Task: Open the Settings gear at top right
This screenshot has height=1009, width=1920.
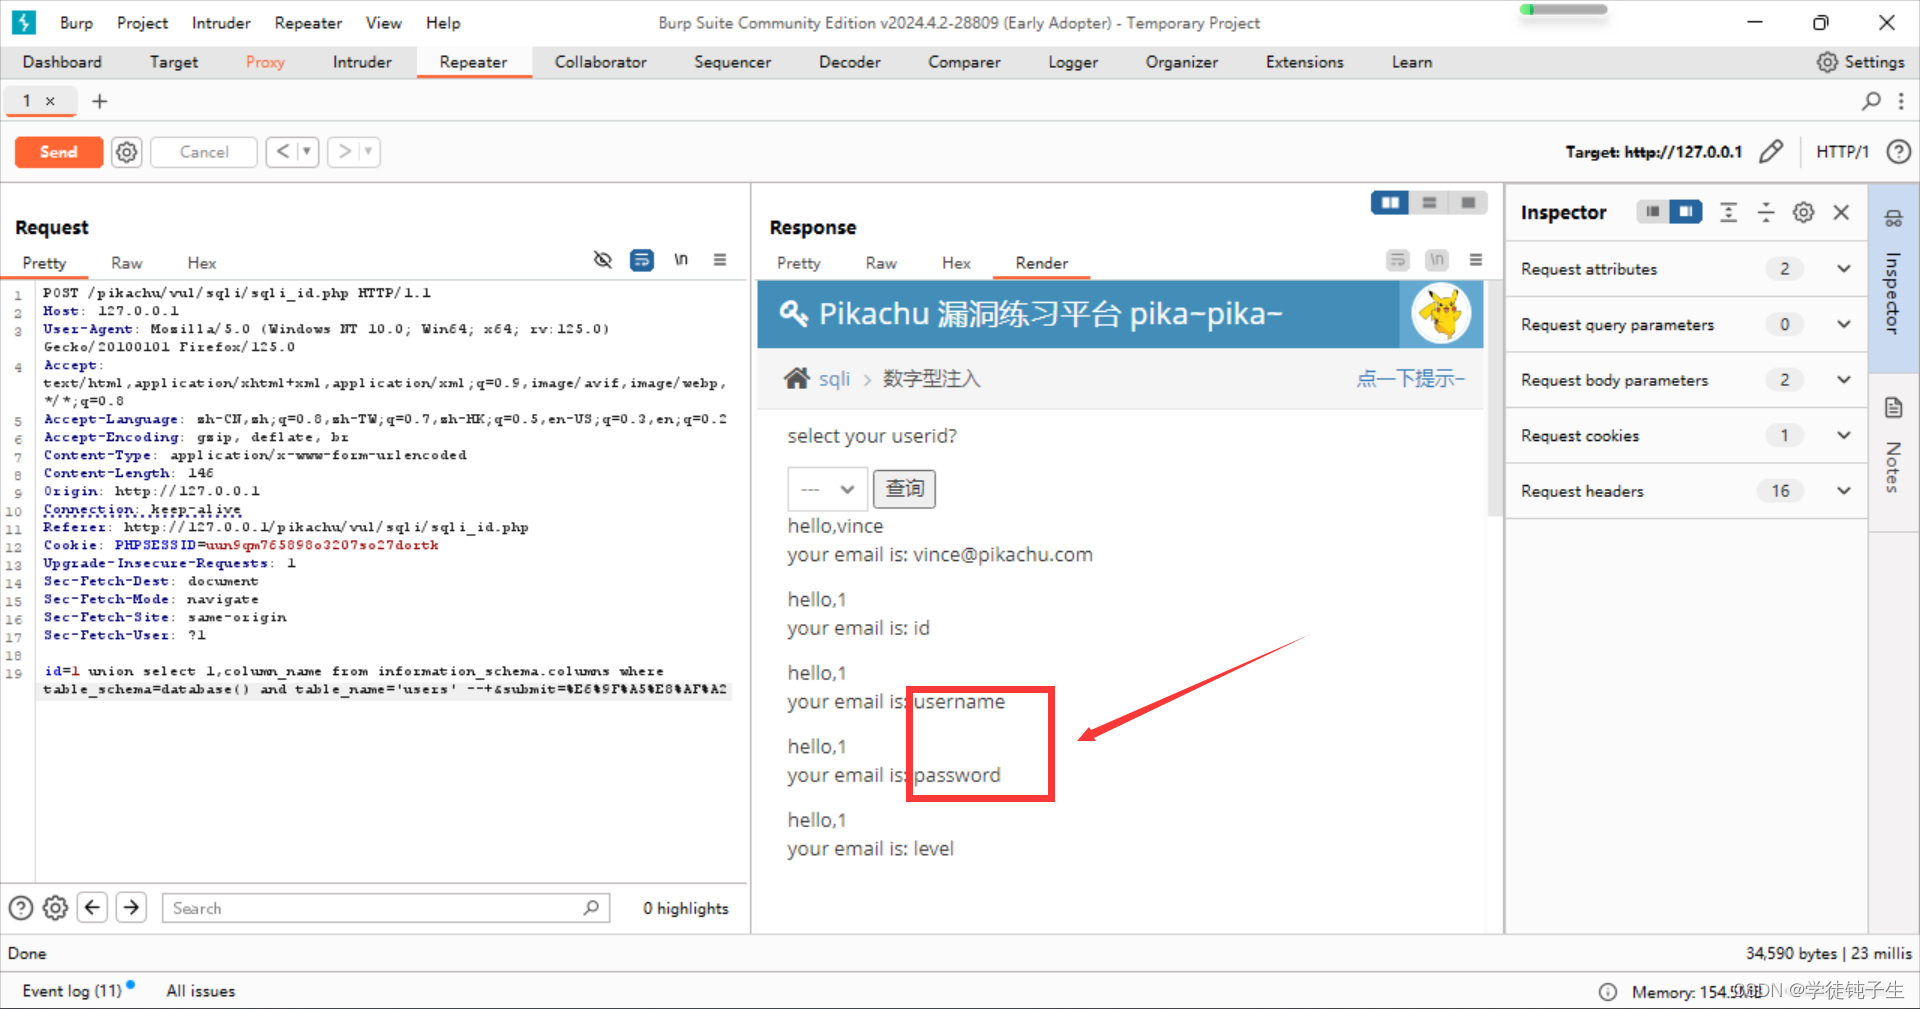Action: (x=1827, y=62)
